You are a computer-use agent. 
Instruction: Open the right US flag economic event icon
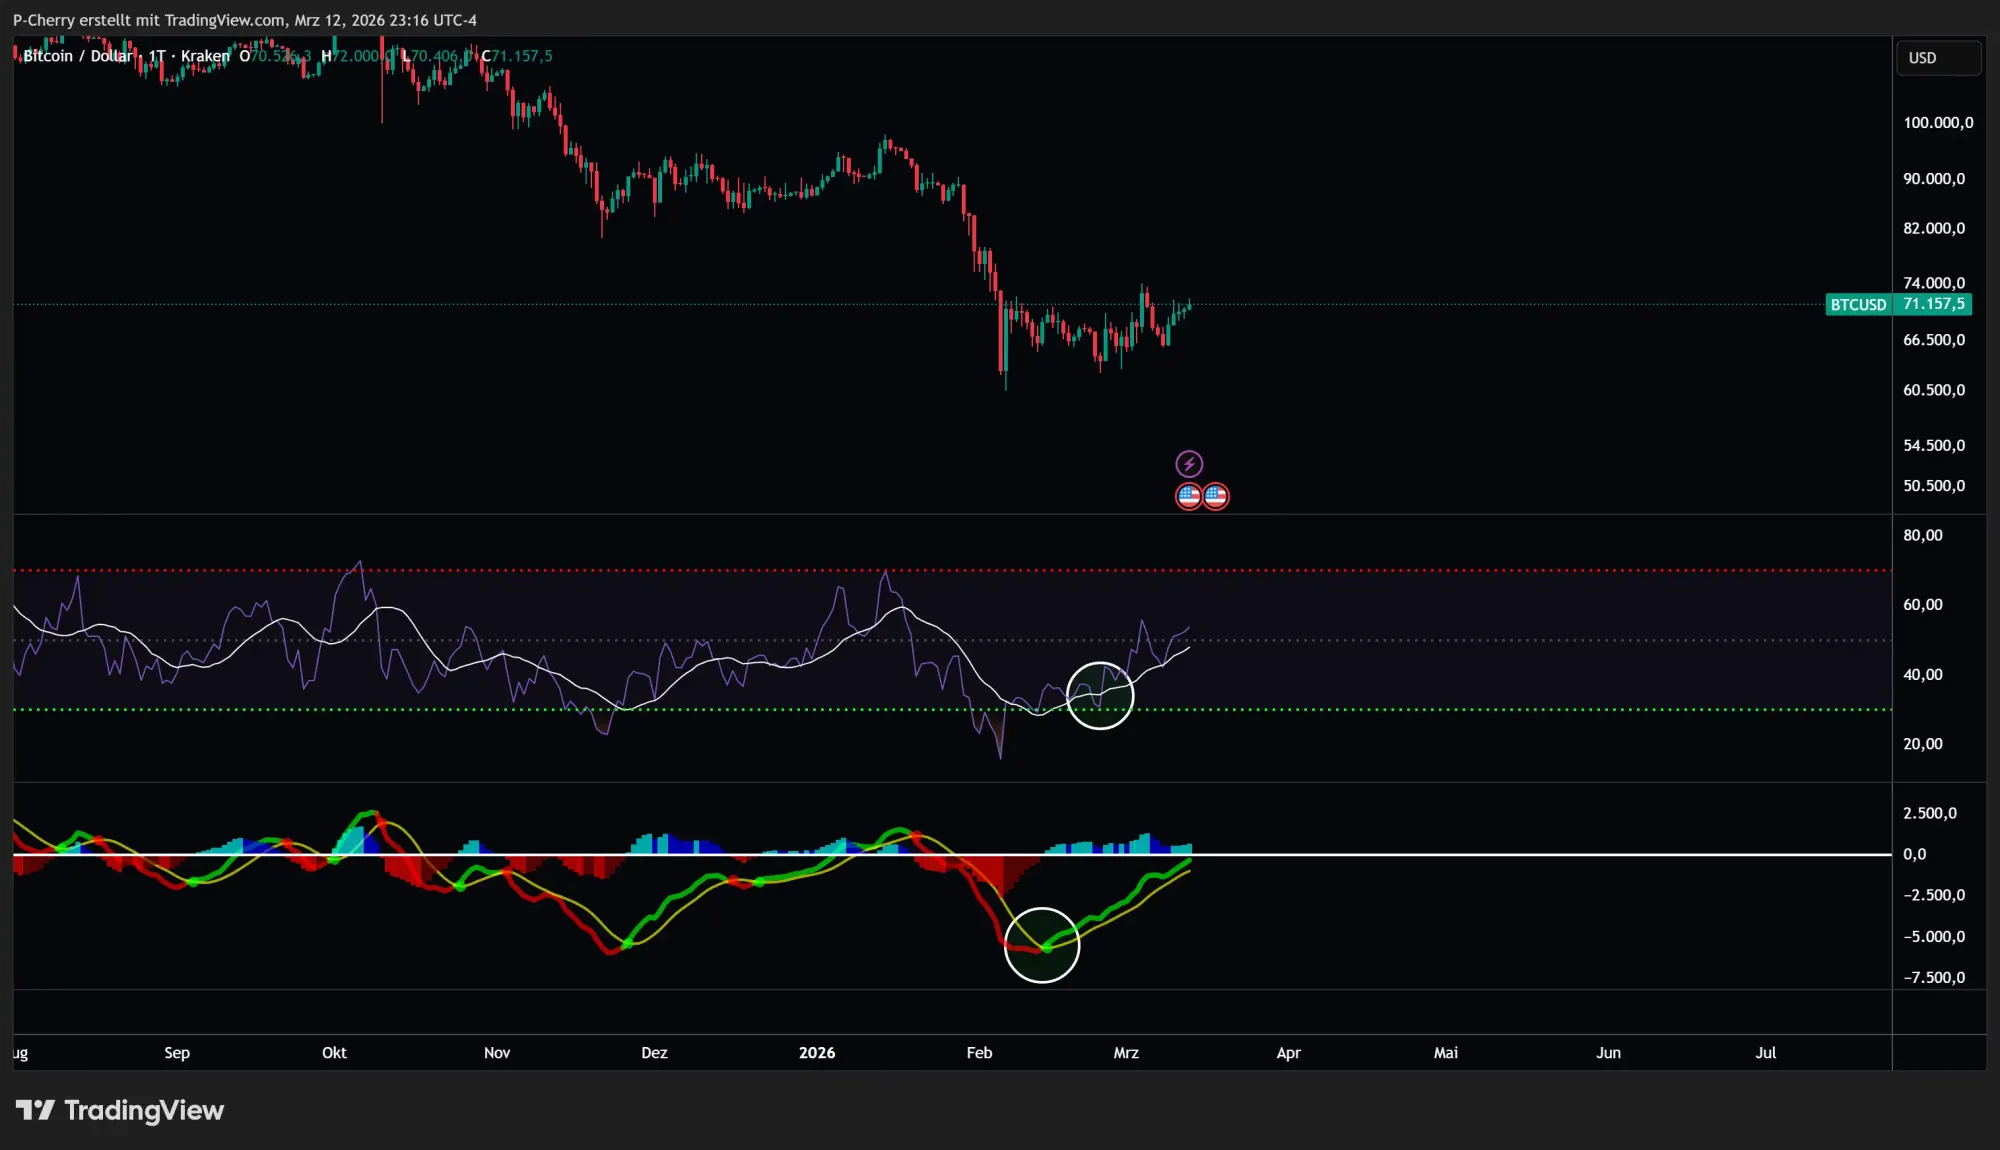[x=1215, y=495]
